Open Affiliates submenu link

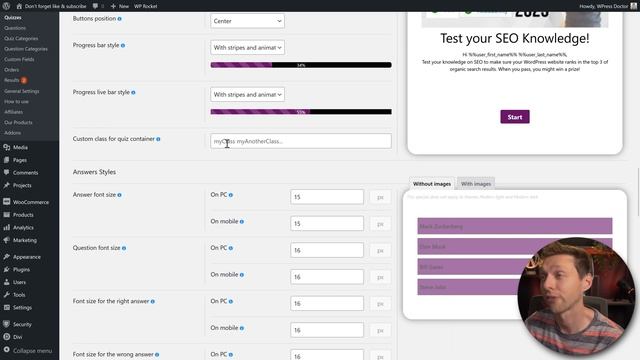pyautogui.click(x=13, y=112)
